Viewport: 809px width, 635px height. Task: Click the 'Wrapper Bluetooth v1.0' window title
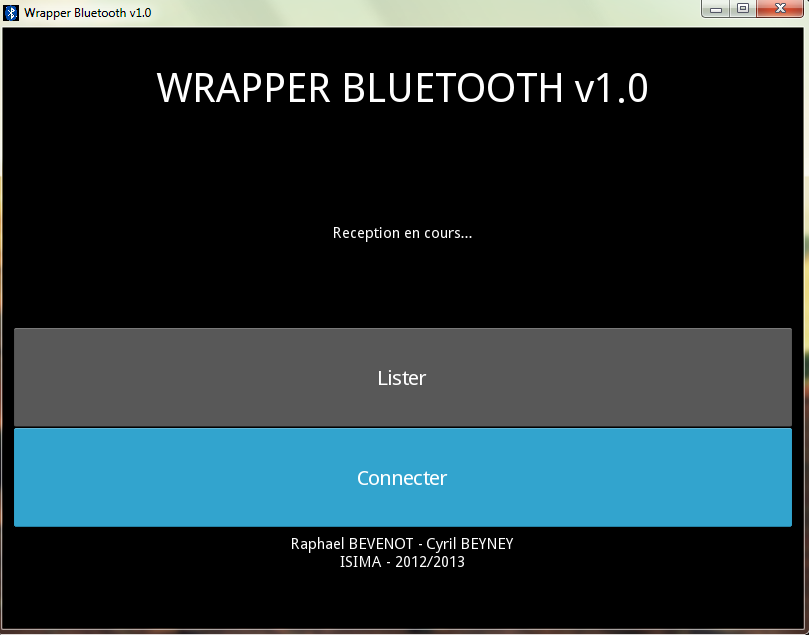(x=88, y=13)
